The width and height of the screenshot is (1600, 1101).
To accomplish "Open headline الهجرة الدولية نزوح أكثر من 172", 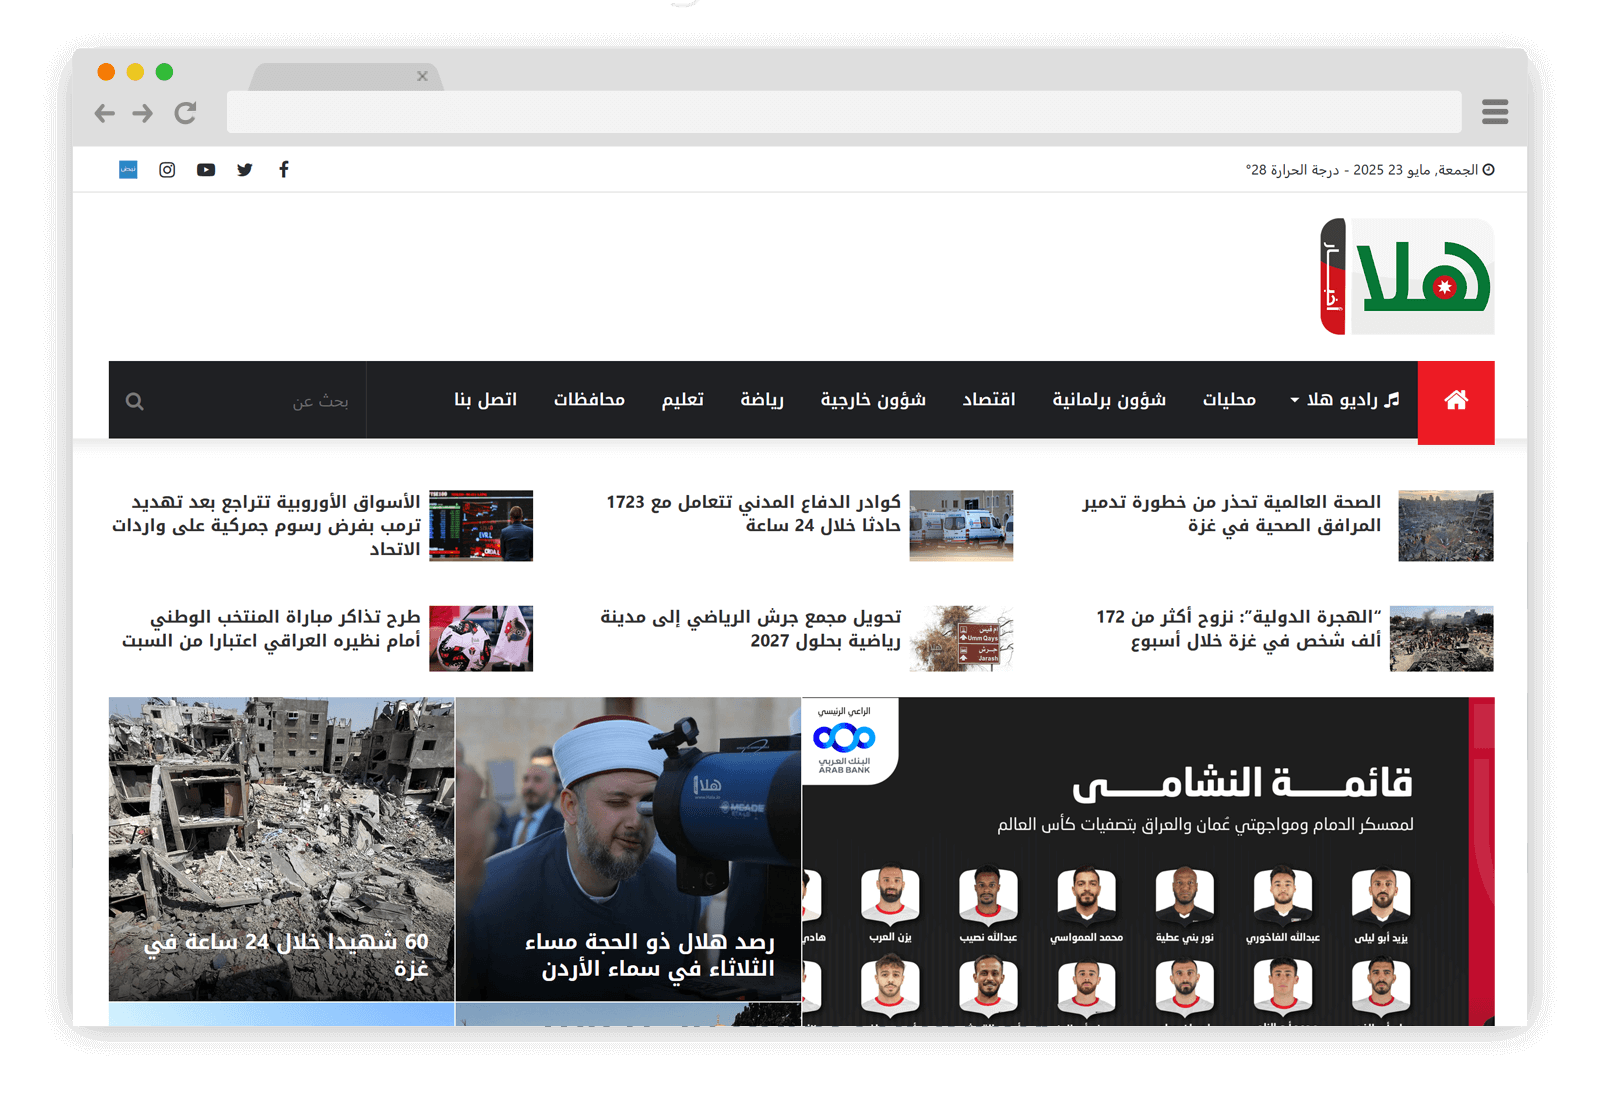I will 1238,629.
